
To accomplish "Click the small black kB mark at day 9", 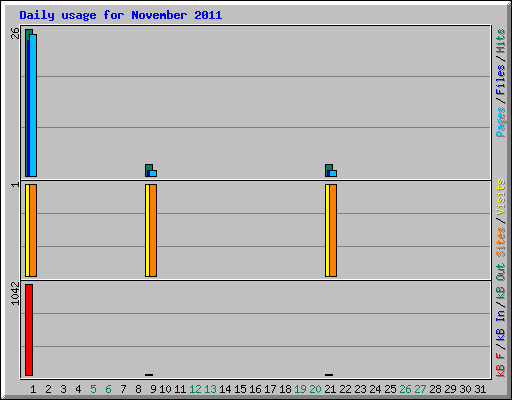I will (x=149, y=375).
